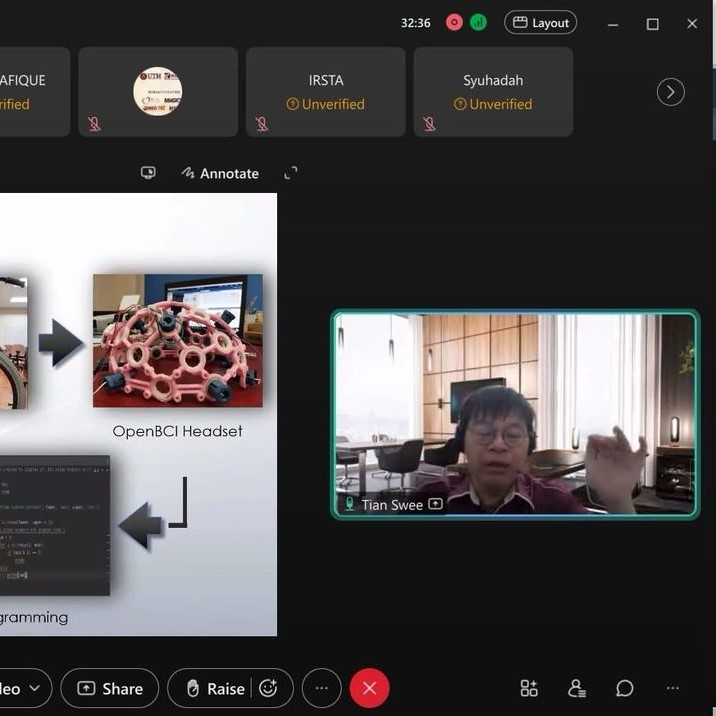Viewport: 716px width, 716px height.
Task: Click code screenshot in shared slide
Action: [x=55, y=525]
